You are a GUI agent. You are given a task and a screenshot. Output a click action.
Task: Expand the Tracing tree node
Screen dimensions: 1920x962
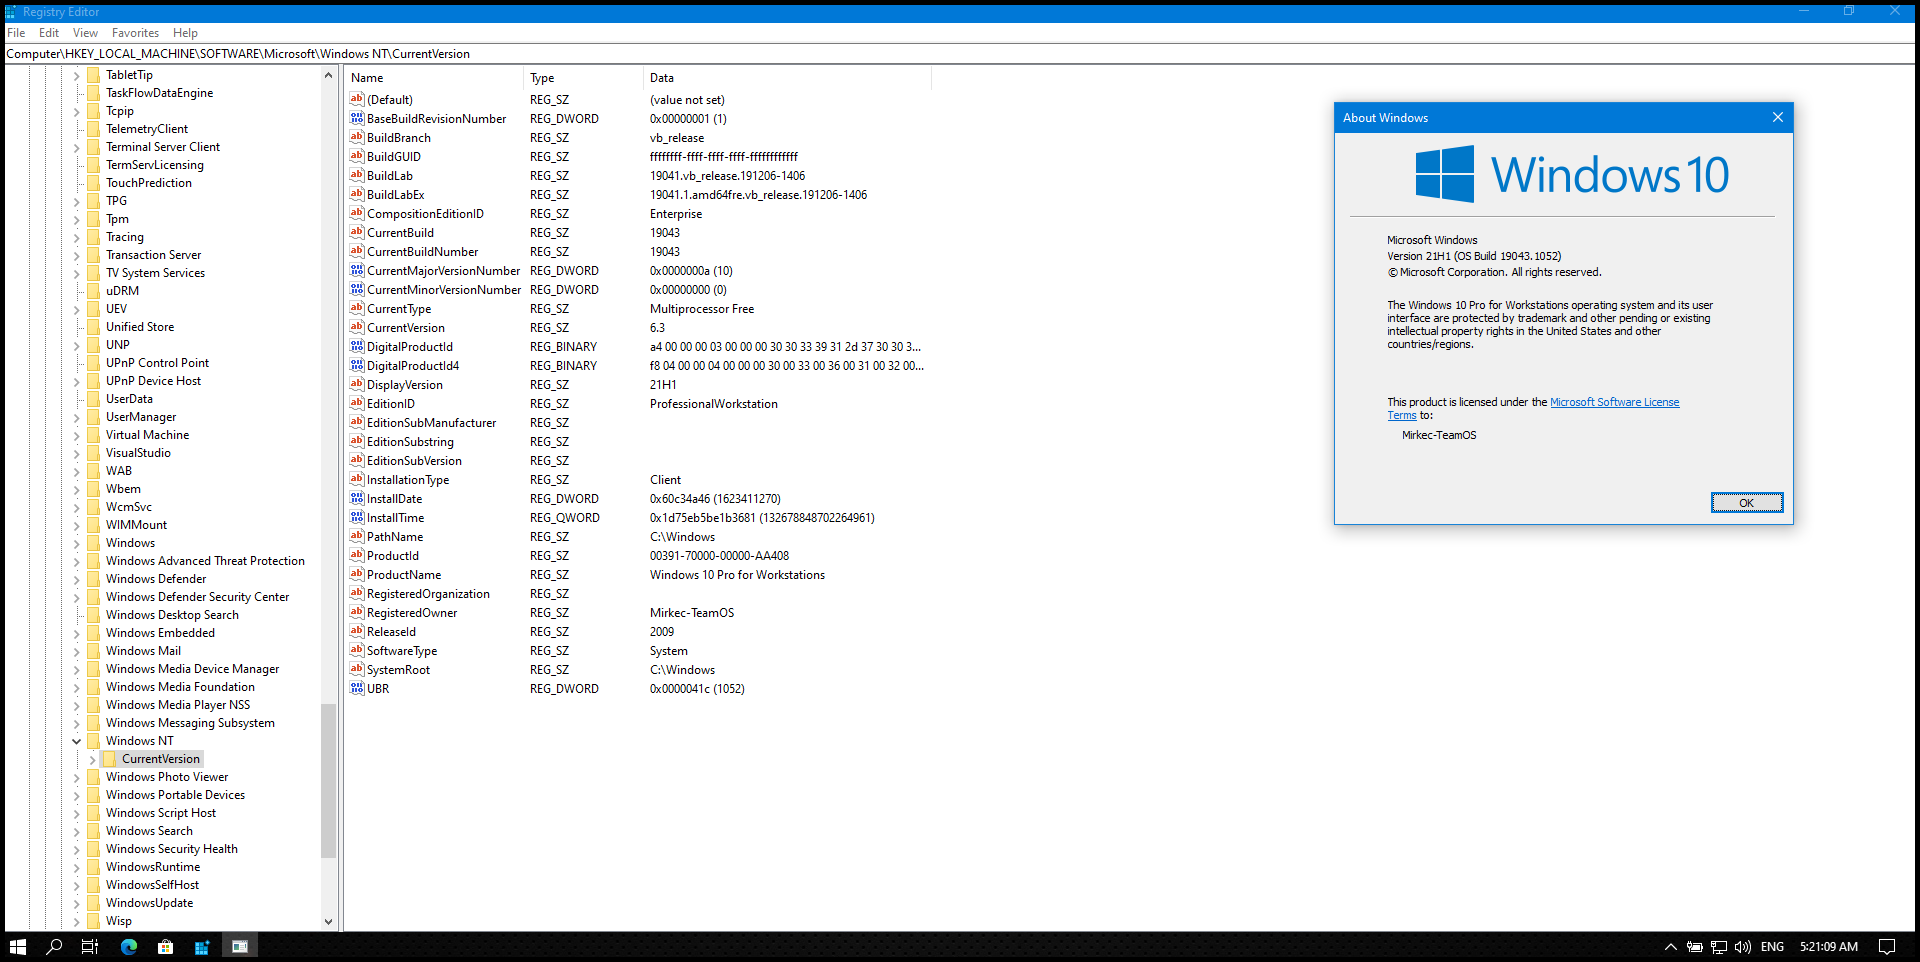76,237
